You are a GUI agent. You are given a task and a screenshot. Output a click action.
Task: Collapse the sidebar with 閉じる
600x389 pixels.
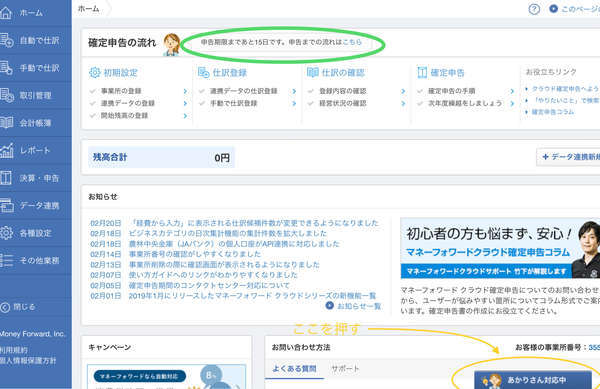click(x=18, y=307)
